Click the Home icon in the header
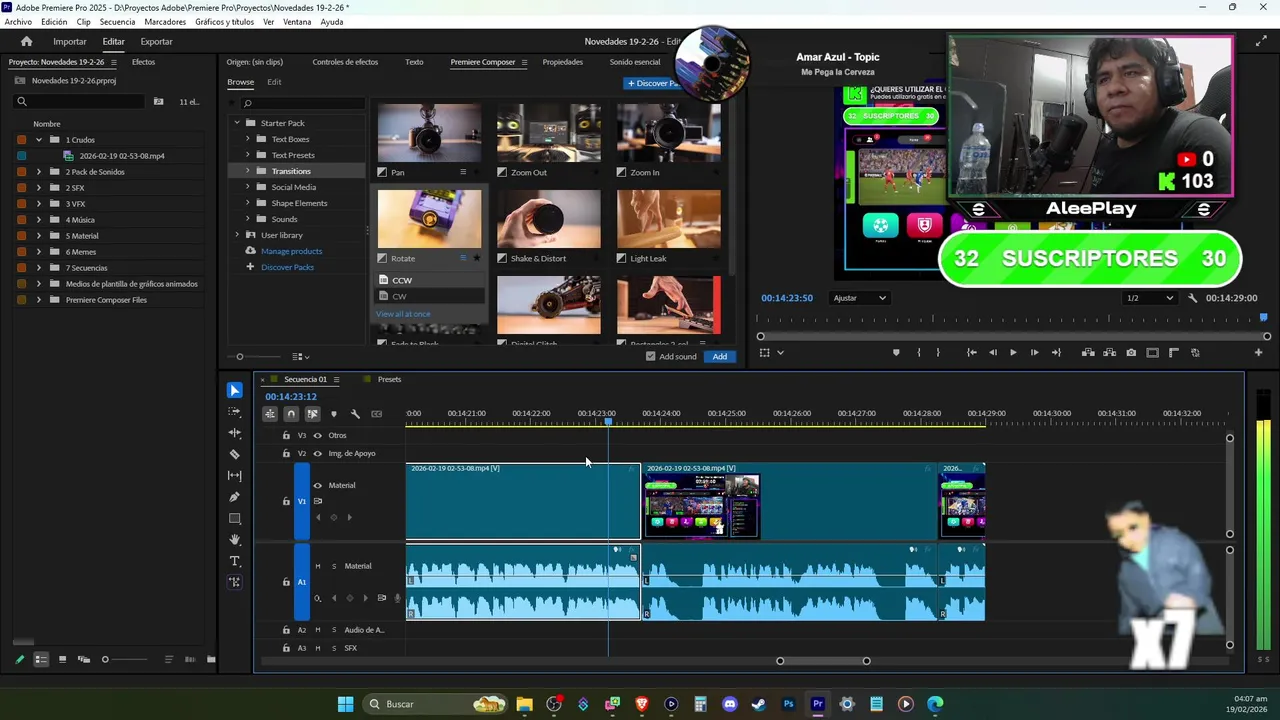Screen dimensions: 1280x720 coord(27,41)
